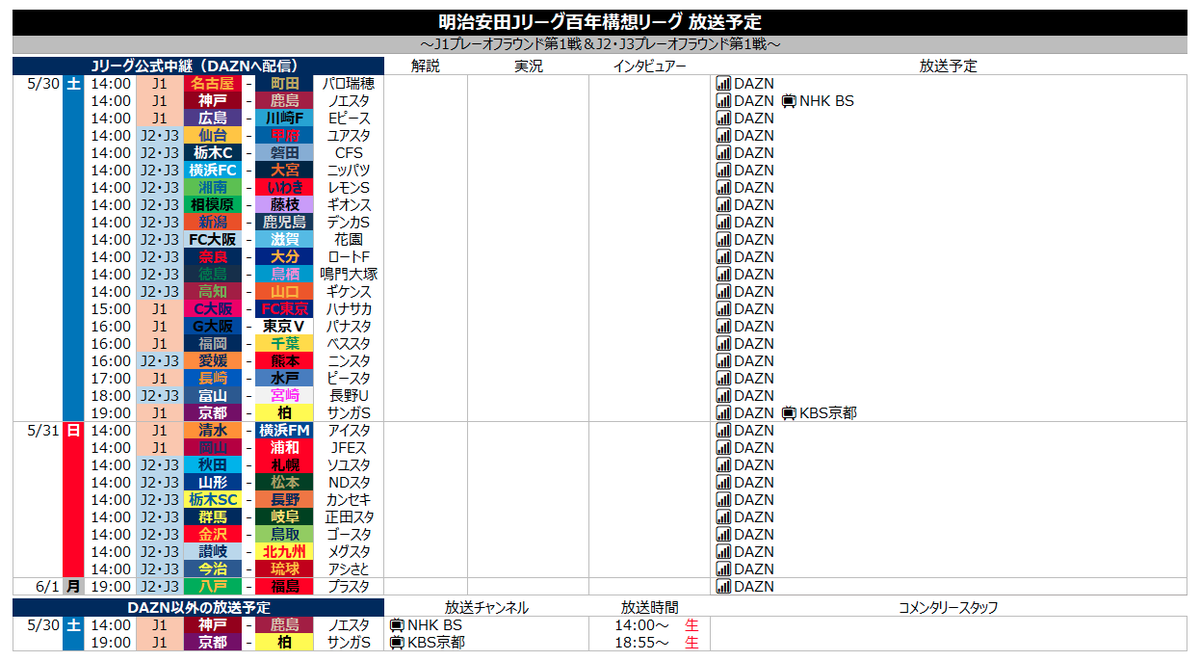The height and width of the screenshot is (661, 1200).
Task: Select the 熊本 team cell
Action: coord(284,361)
